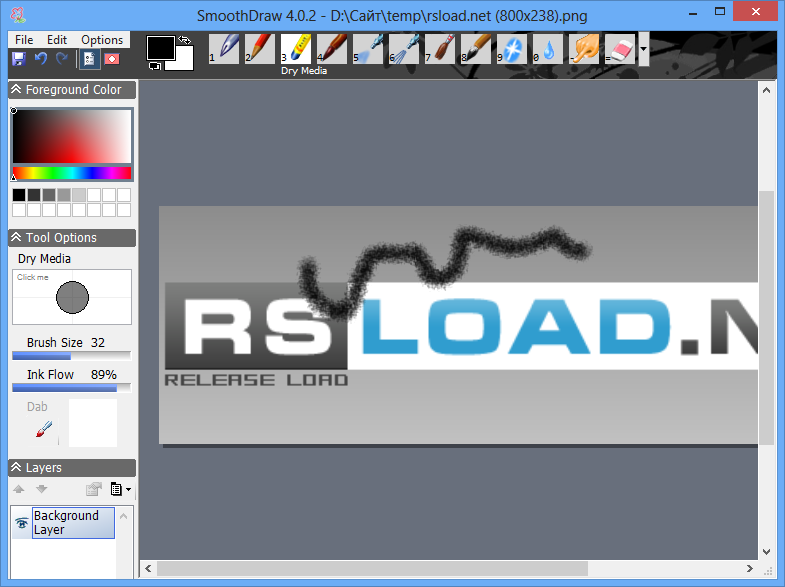Click the Save floppy disk icon

click(19, 59)
